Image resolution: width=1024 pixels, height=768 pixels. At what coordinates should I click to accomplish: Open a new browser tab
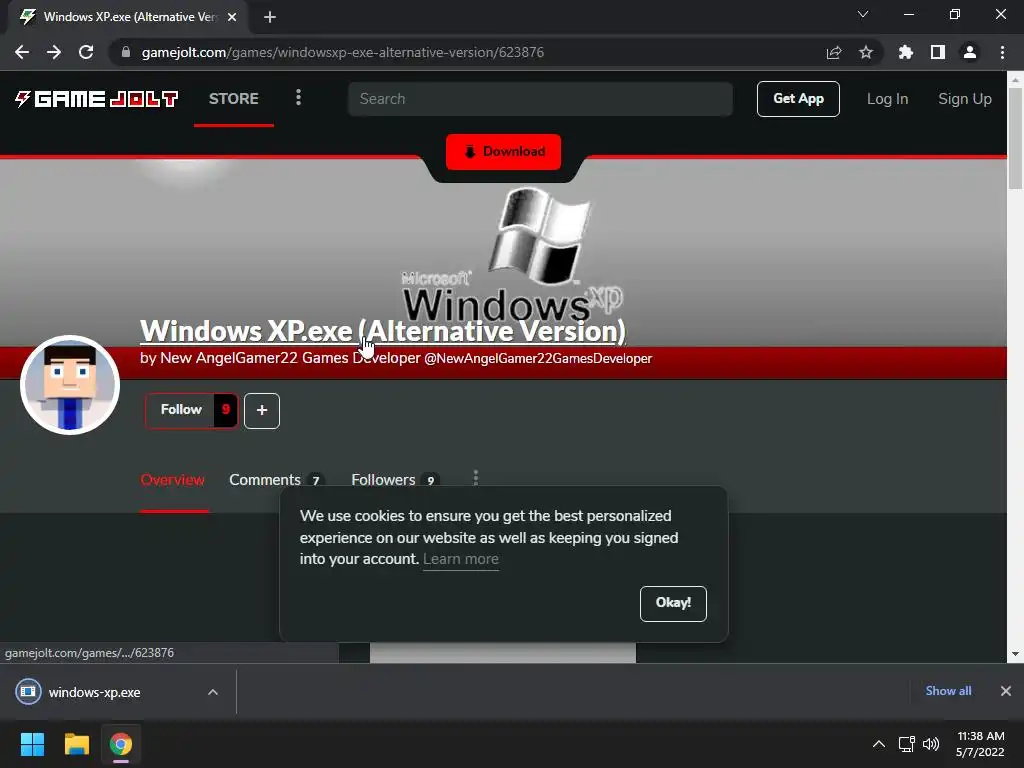pos(270,17)
